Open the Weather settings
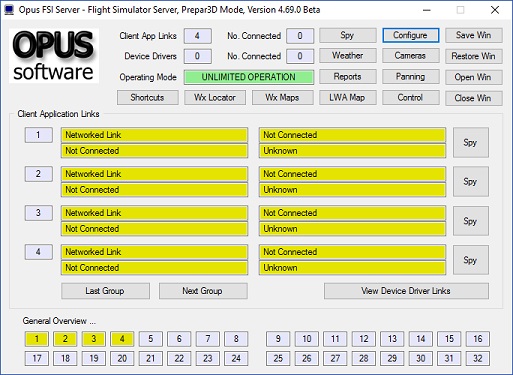 [x=348, y=56]
